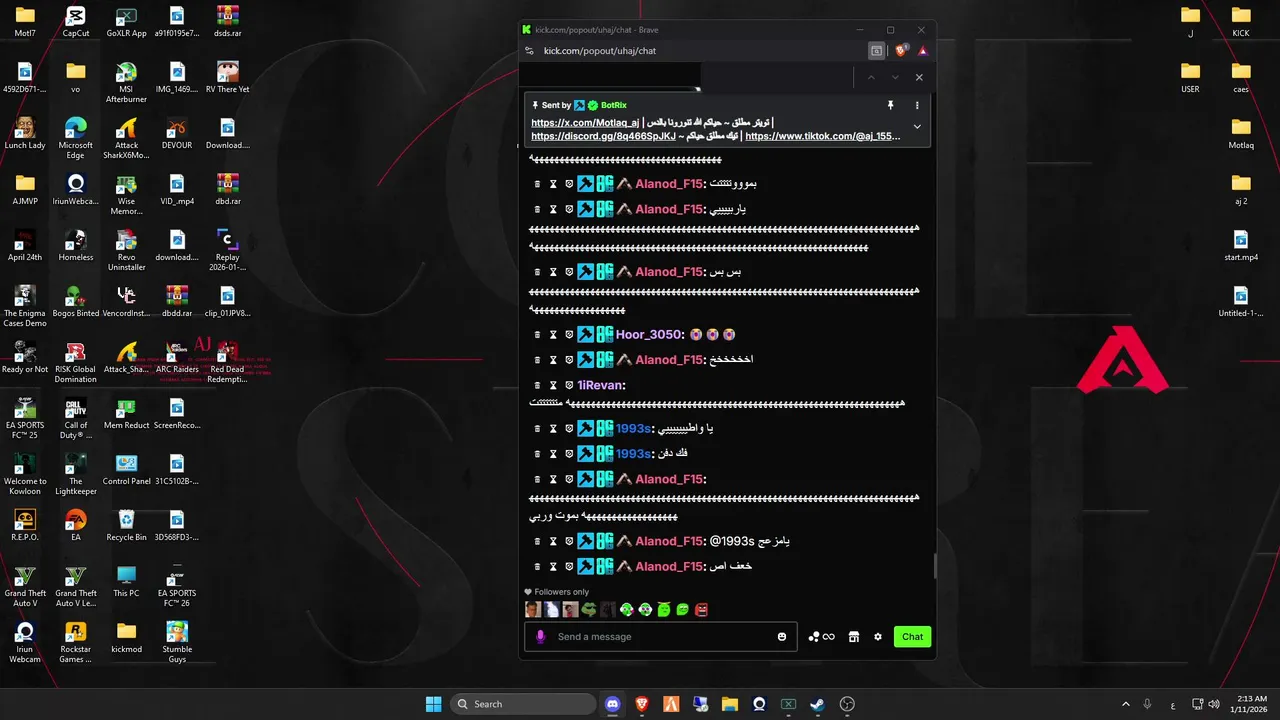Select the R.E.P.O. desktop icon
The width and height of the screenshot is (1280, 720).
pos(25,524)
